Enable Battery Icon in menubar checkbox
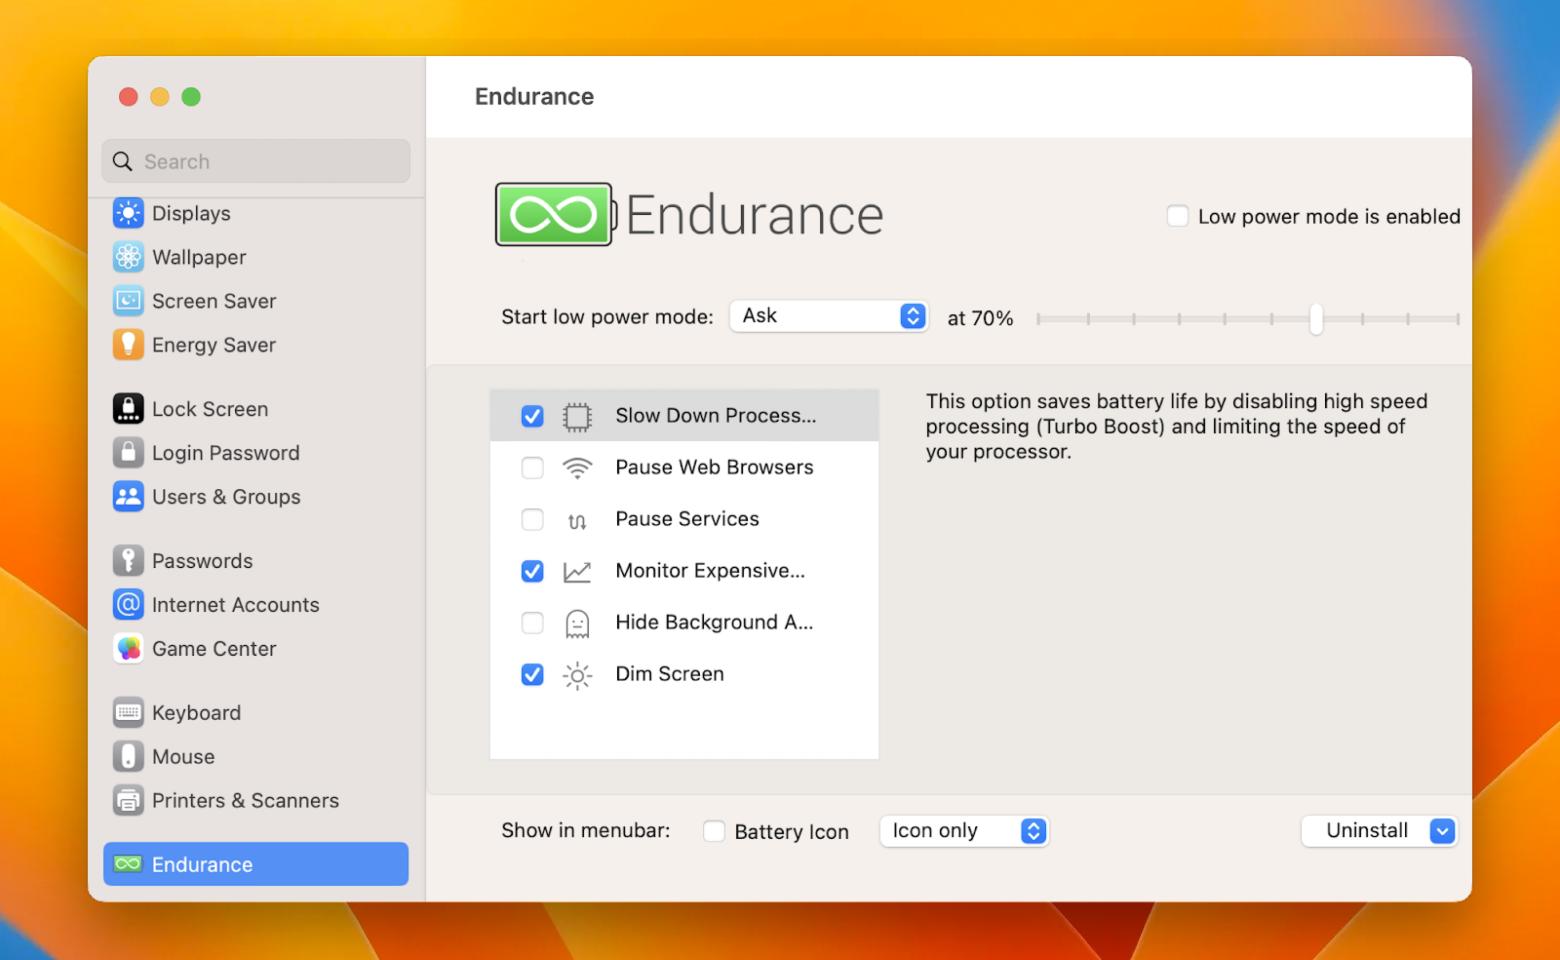Viewport: 1560px width, 960px height. click(714, 831)
